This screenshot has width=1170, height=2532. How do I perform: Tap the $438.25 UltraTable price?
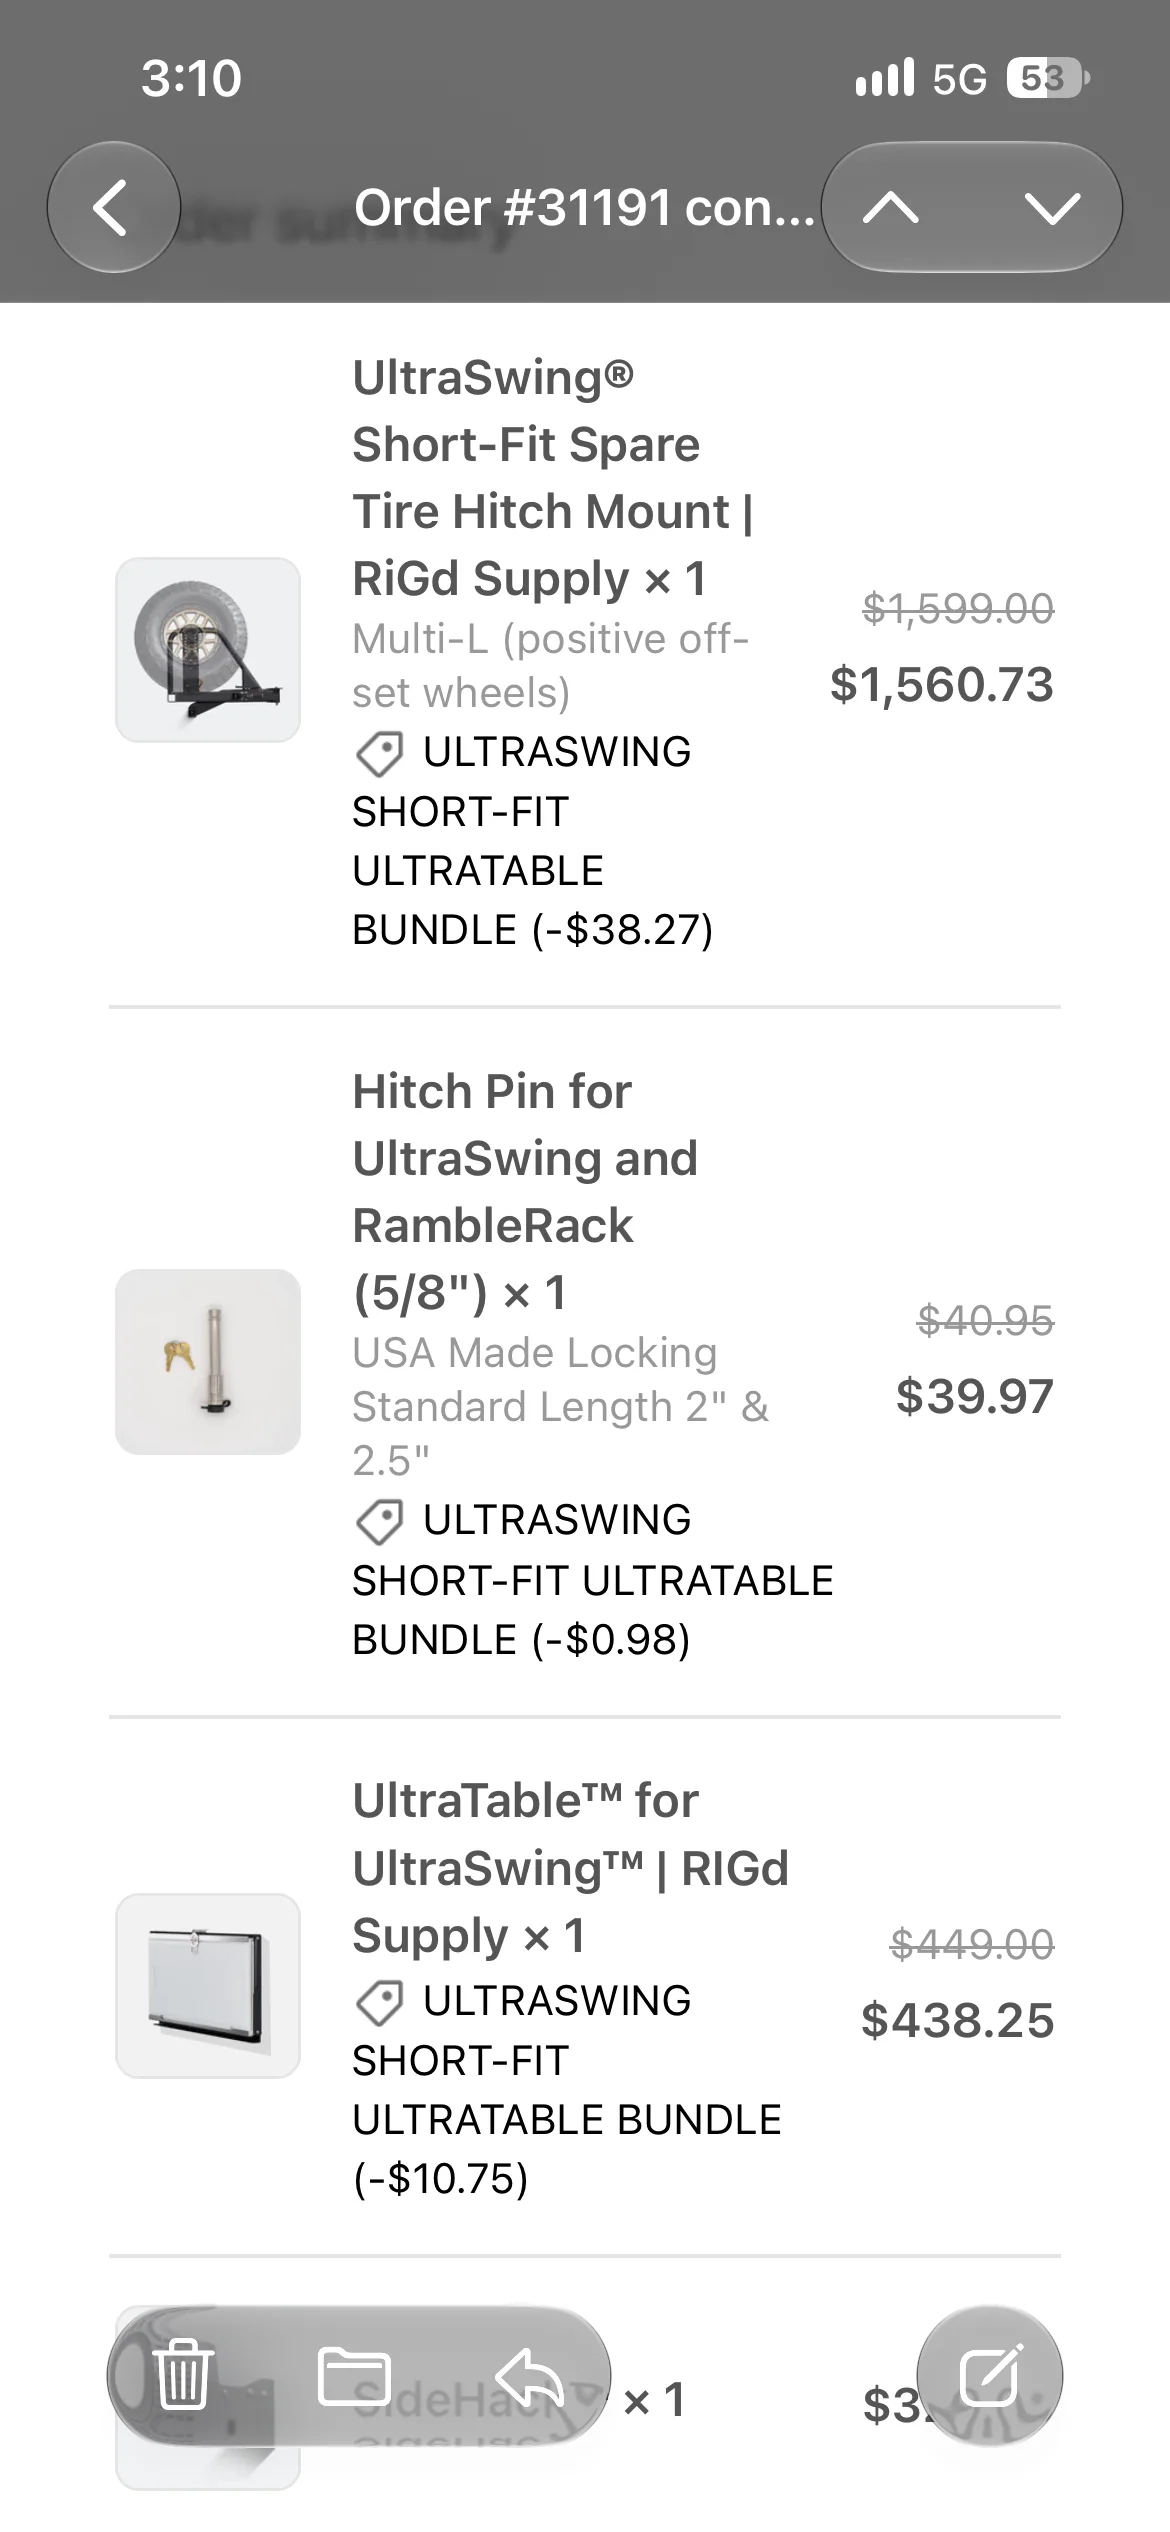click(958, 2020)
